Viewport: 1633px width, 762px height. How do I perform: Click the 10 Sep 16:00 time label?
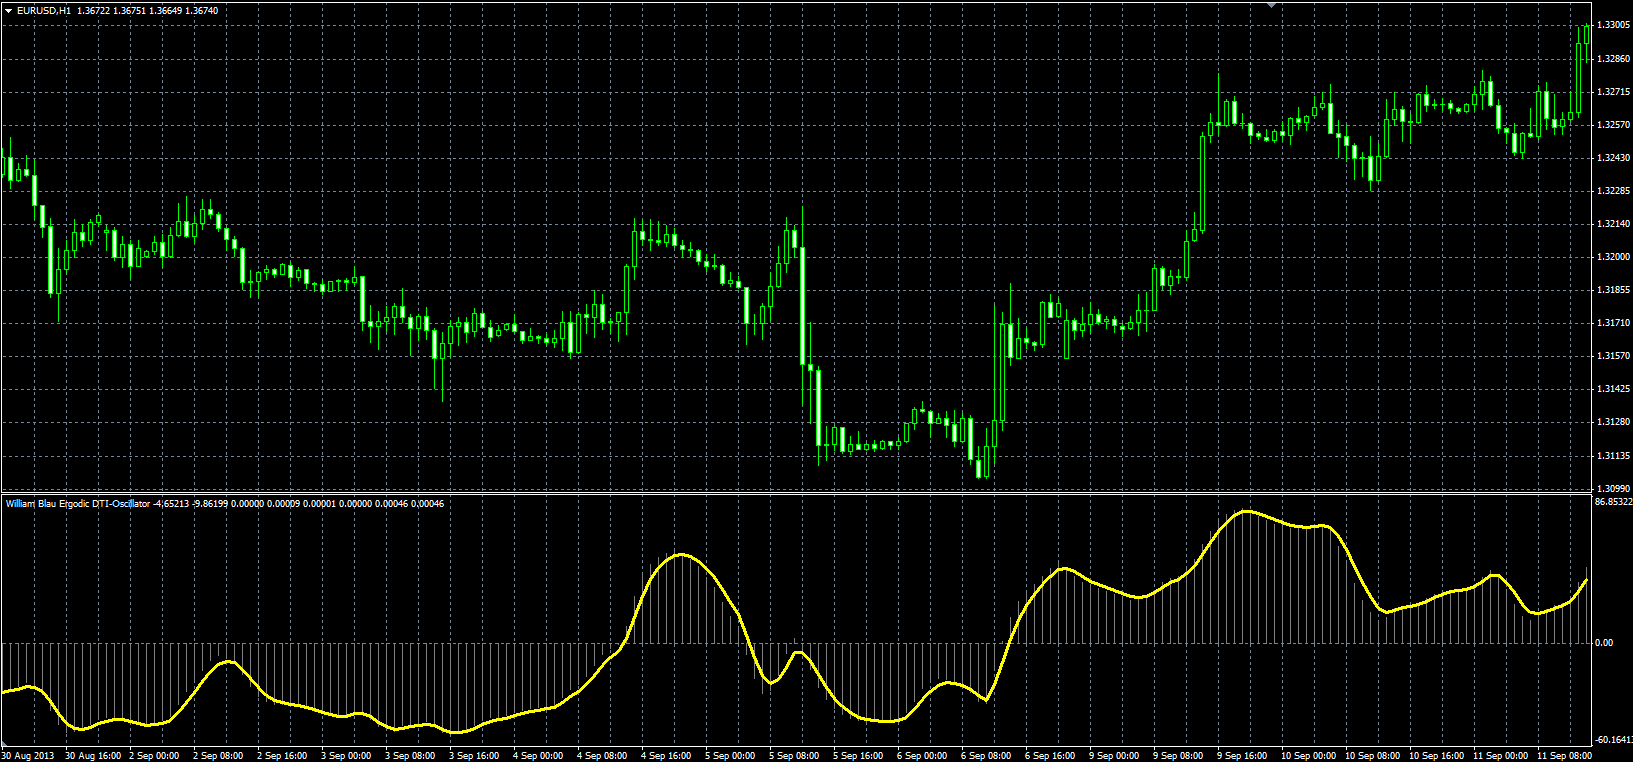tap(1437, 756)
